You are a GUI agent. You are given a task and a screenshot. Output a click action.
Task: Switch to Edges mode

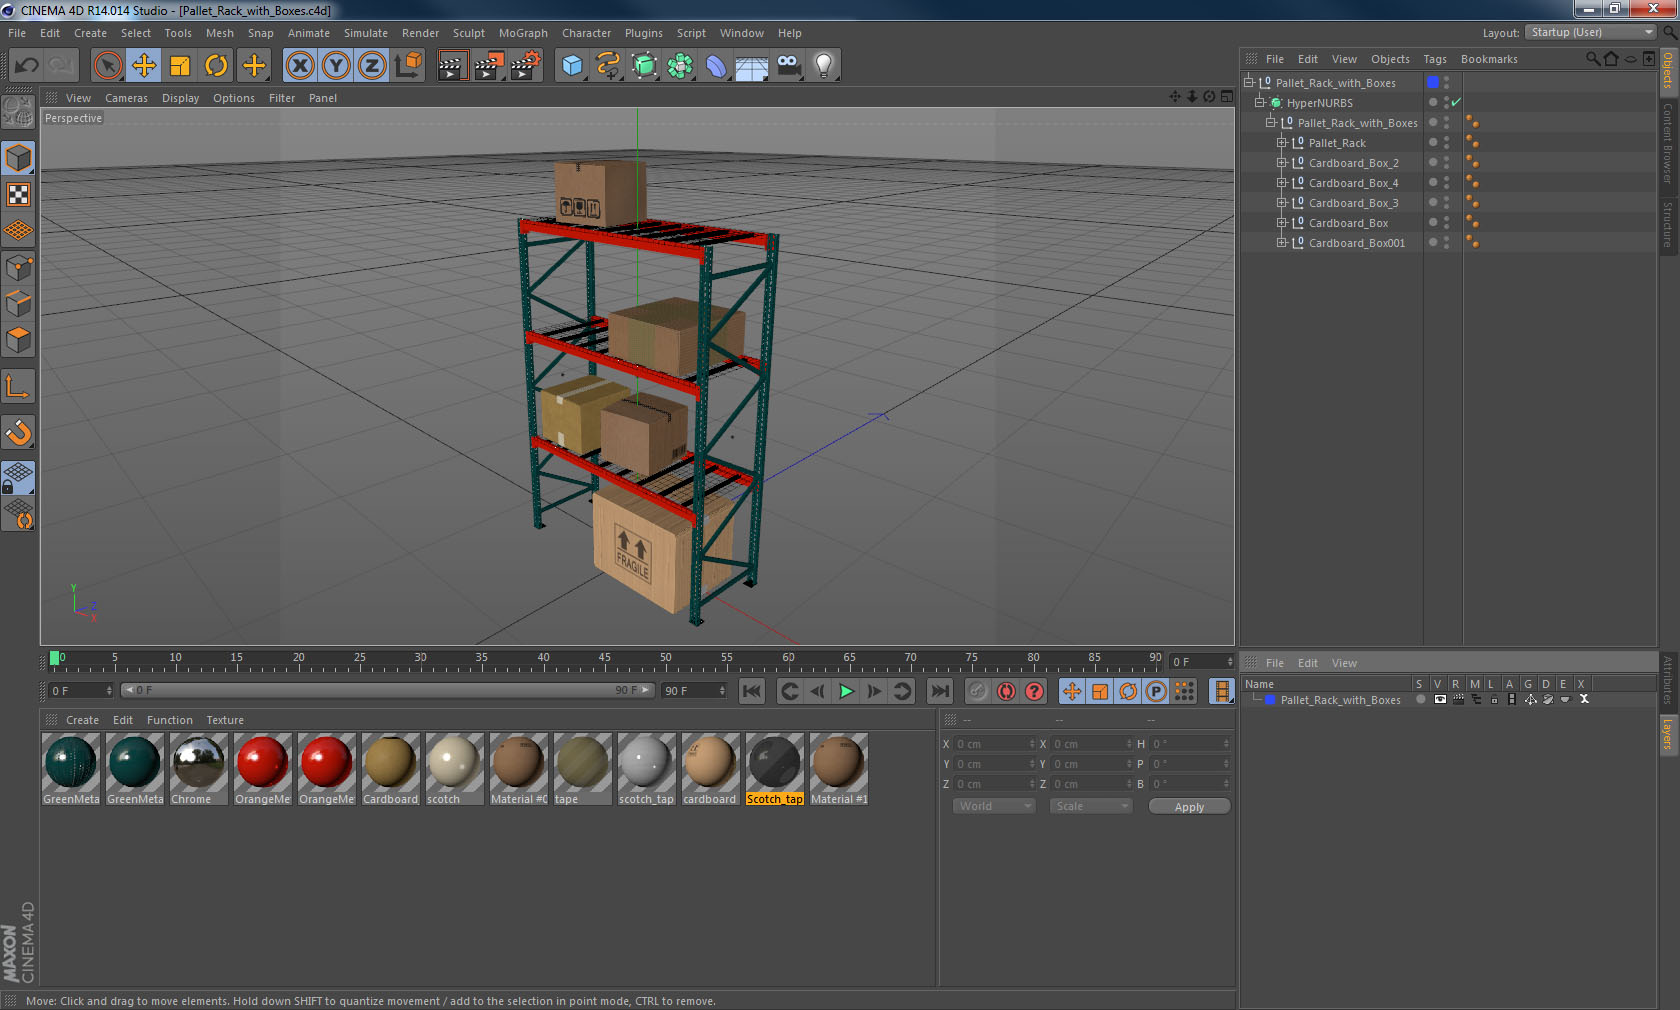pos(18,303)
